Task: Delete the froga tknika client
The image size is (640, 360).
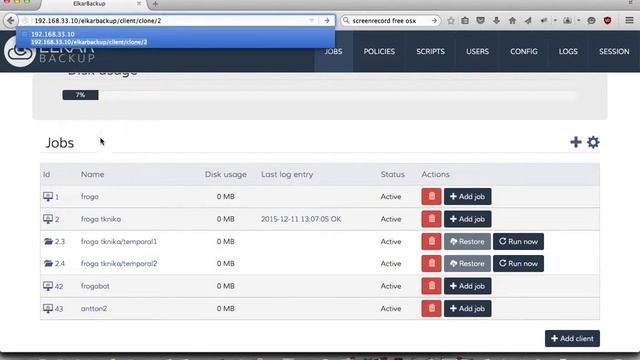Action: pyautogui.click(x=431, y=219)
